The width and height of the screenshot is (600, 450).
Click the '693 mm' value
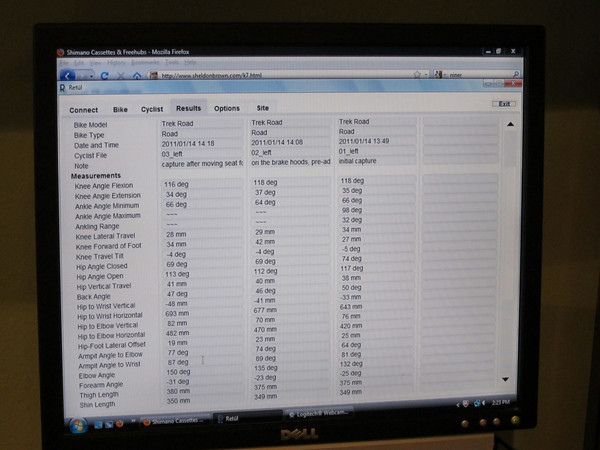click(177, 313)
